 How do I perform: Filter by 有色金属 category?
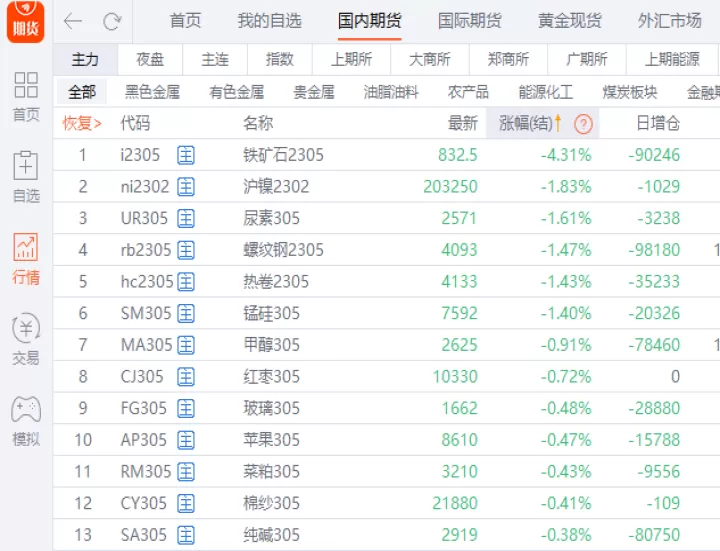coord(237,92)
